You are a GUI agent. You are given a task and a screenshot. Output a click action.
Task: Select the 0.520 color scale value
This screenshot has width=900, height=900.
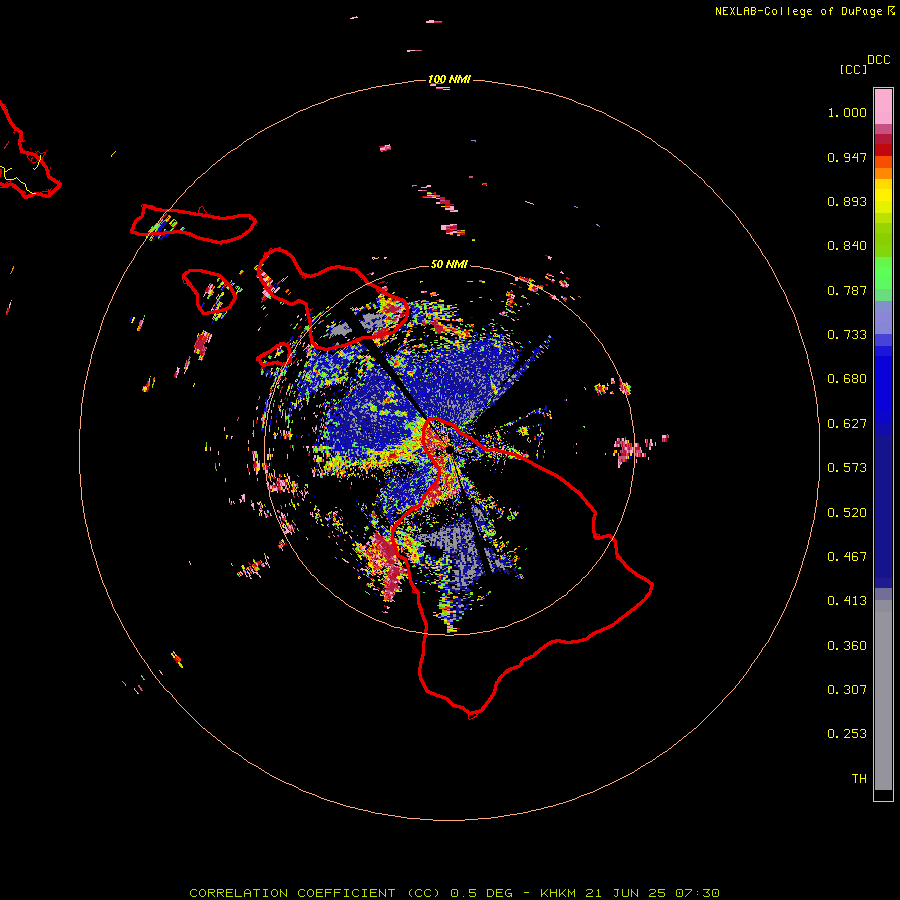tap(847, 513)
